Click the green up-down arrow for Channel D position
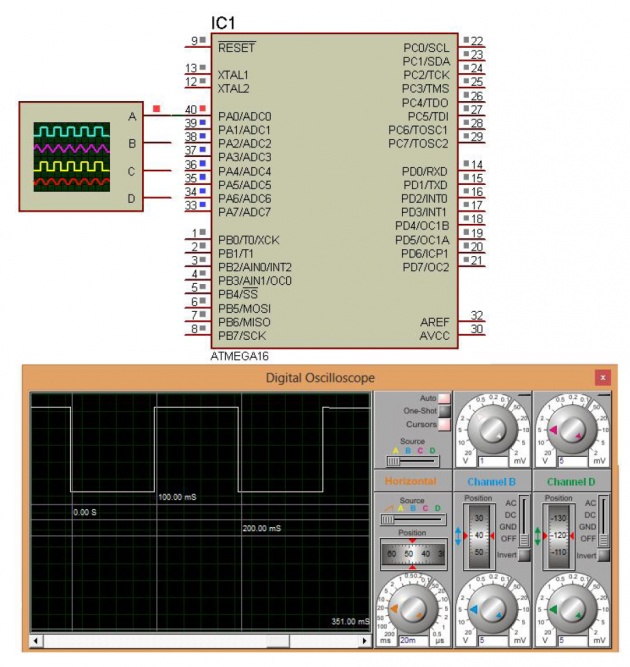Screen dimensions: 630x667 click(538, 537)
